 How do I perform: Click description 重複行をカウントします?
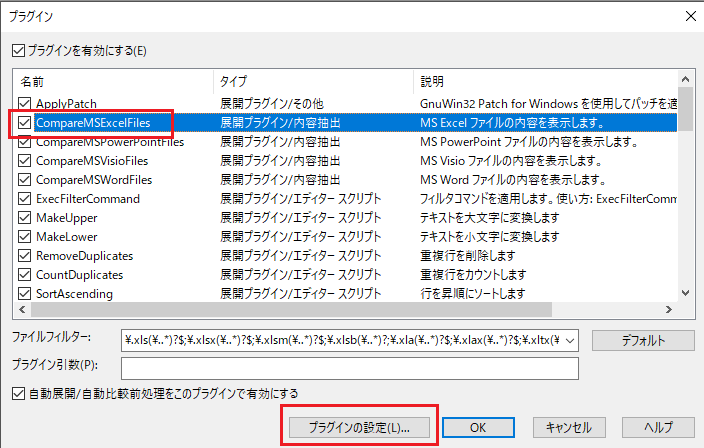click(473, 274)
